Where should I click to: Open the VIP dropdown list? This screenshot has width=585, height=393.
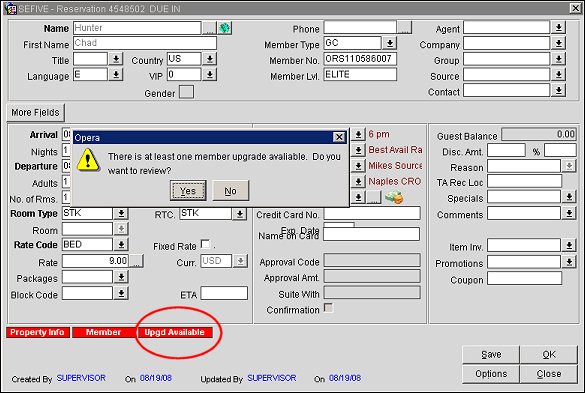coord(210,75)
